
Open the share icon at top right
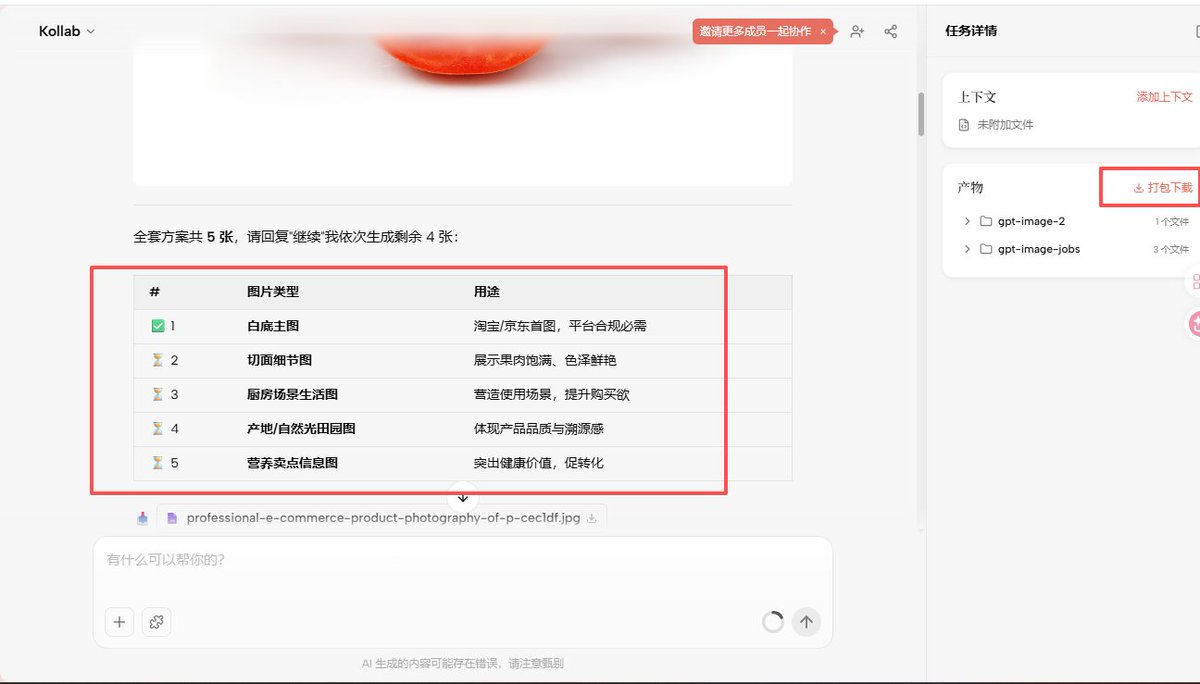tap(890, 31)
